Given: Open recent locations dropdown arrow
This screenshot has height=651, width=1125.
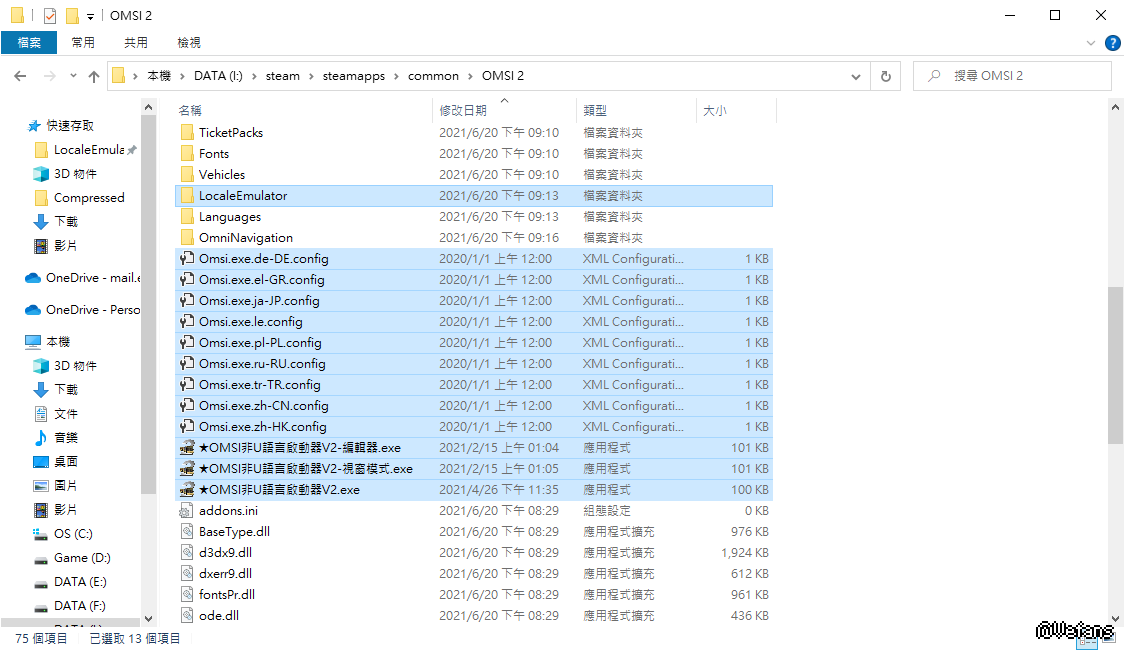Looking at the screenshot, I should pos(73,76).
